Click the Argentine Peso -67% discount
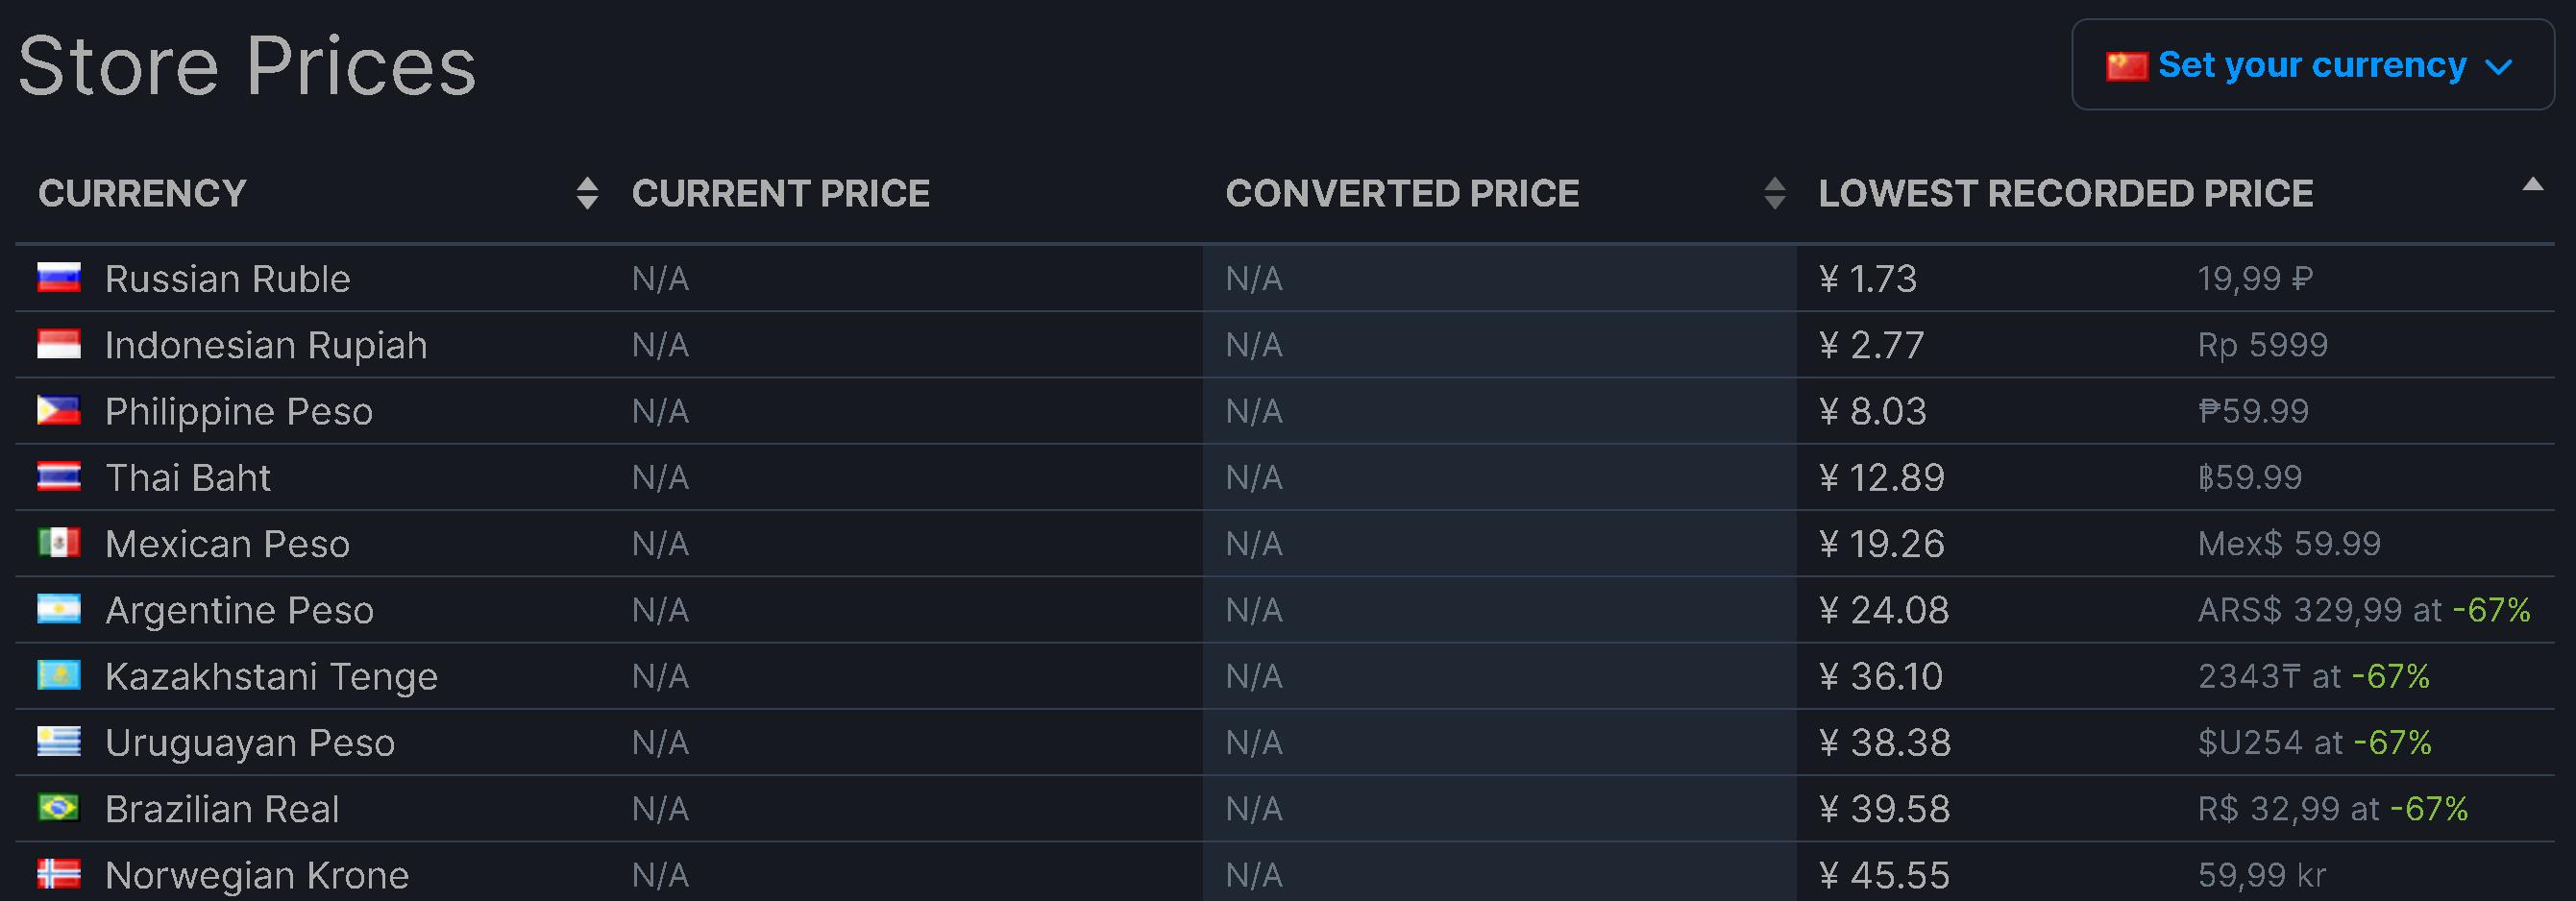The image size is (2576, 901). pos(2491,609)
